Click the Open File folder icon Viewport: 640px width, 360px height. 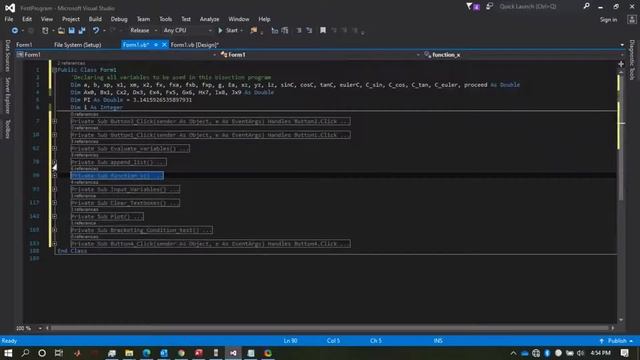(61, 31)
